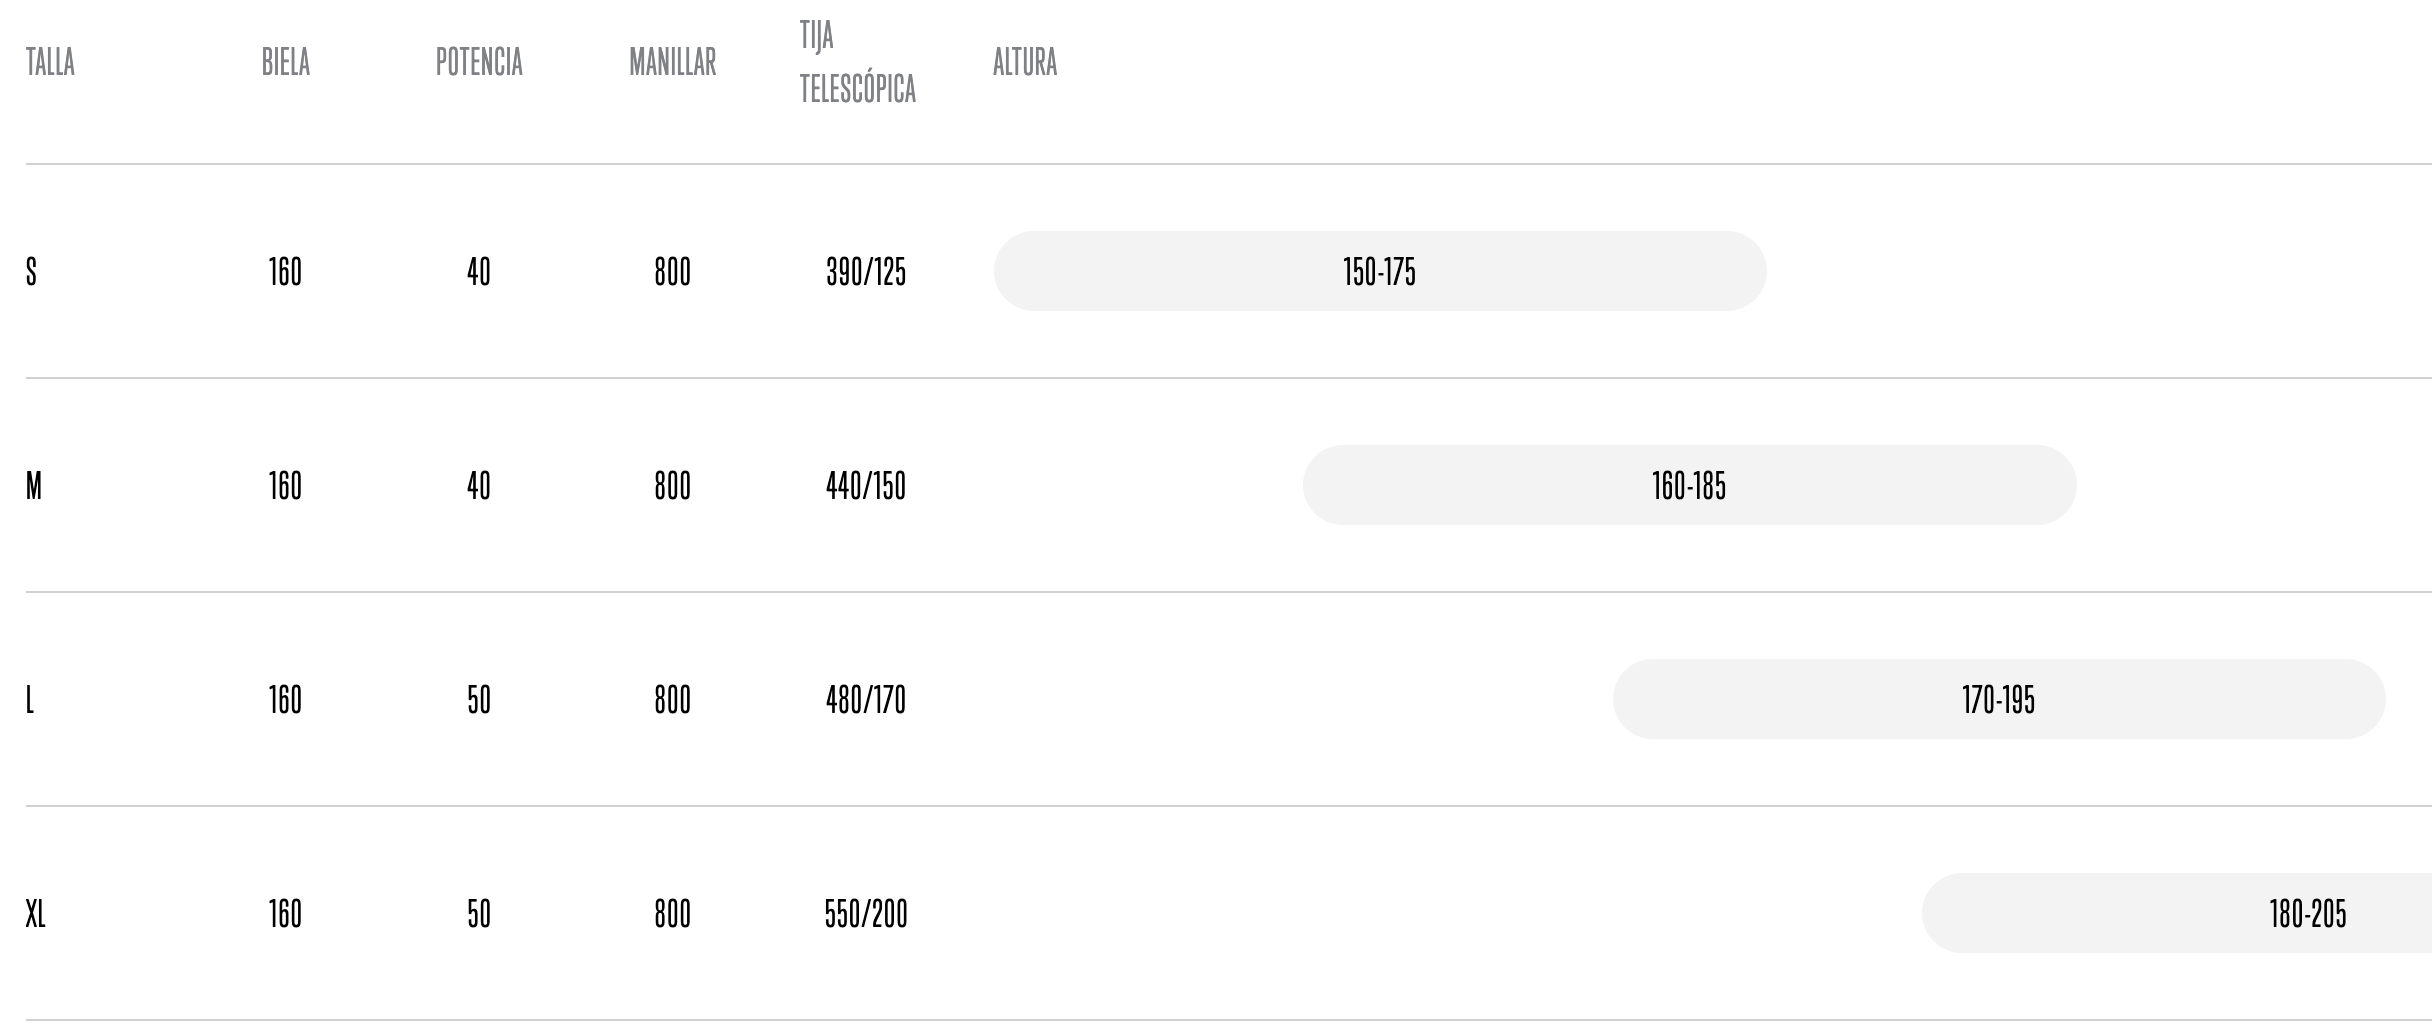2432x1026 pixels.
Task: Click the 150-175 height range bar
Action: click(1379, 272)
